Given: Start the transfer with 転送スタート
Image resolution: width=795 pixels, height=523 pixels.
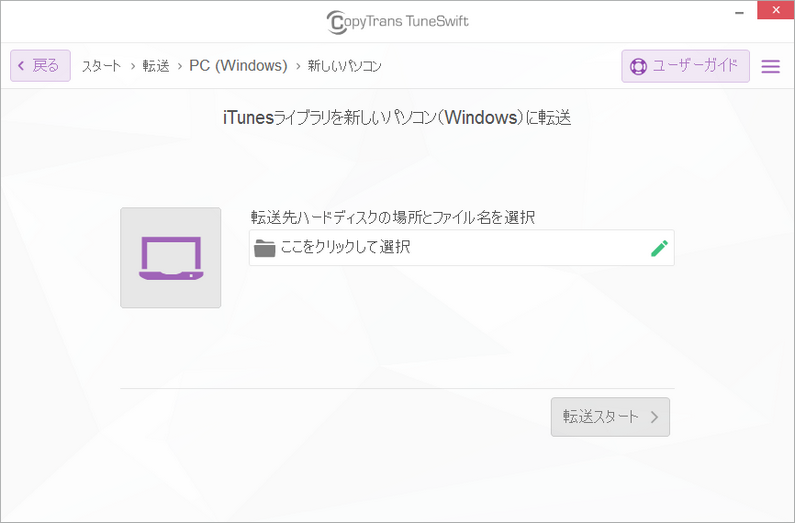Looking at the screenshot, I should coord(610,417).
